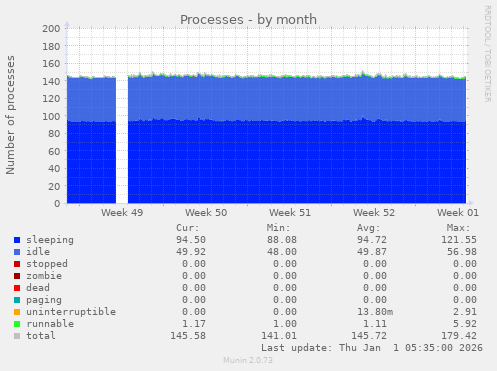Screen dimensions: 497x371
Task: Click the 'Week 49' x-axis label
Action: (122, 213)
